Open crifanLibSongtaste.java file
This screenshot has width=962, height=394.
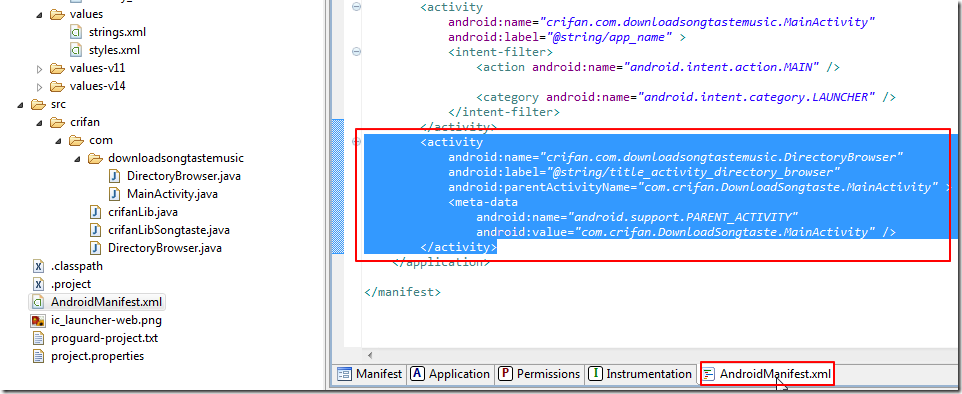169,231
